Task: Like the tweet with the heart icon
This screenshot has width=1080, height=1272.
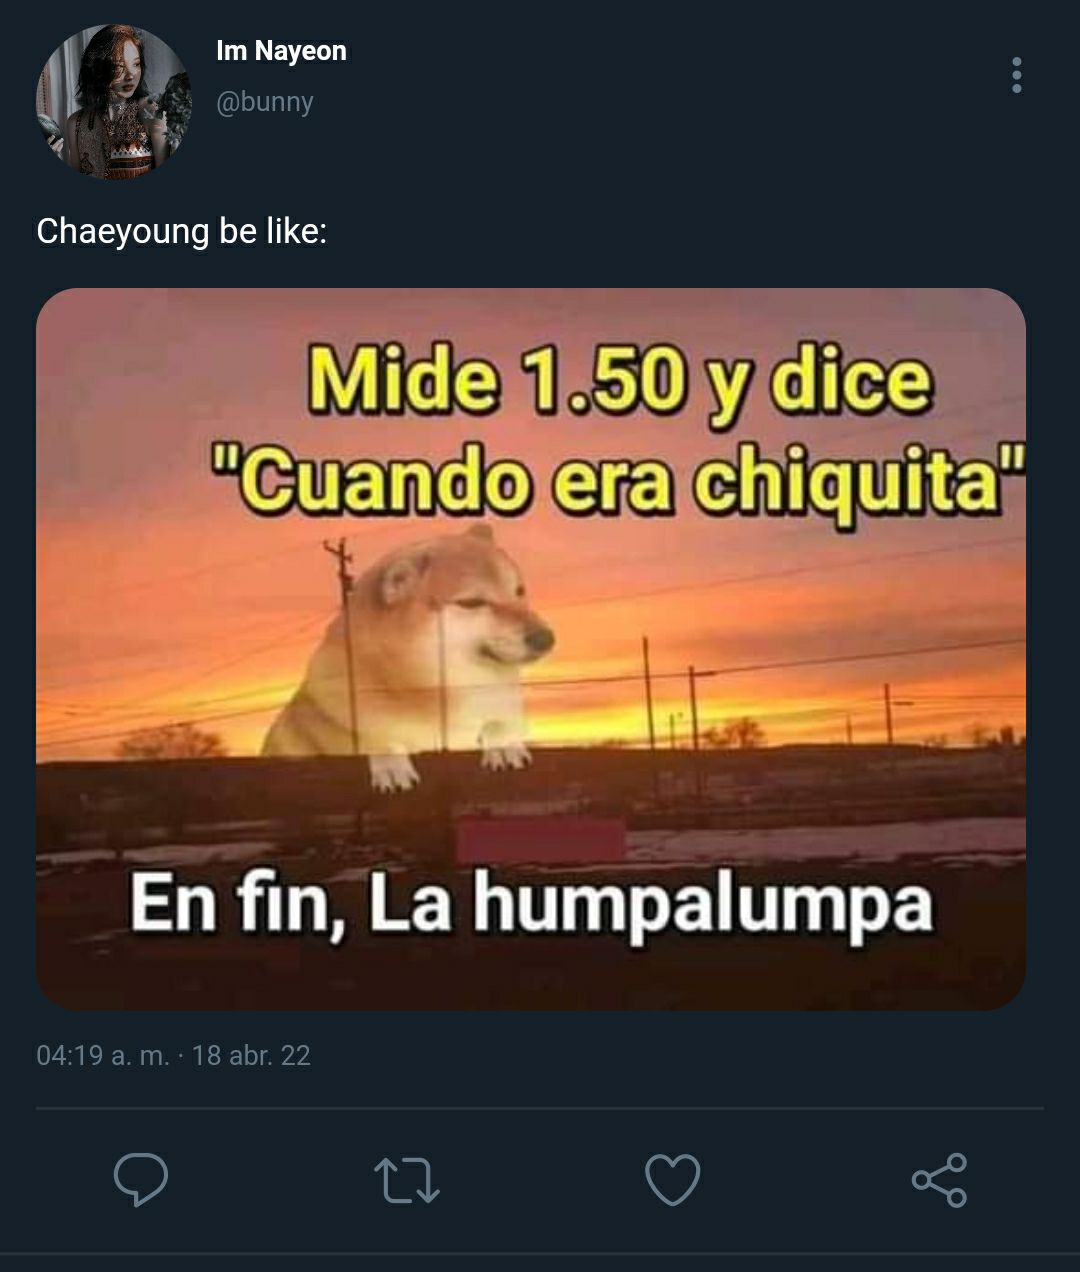Action: (x=673, y=1180)
